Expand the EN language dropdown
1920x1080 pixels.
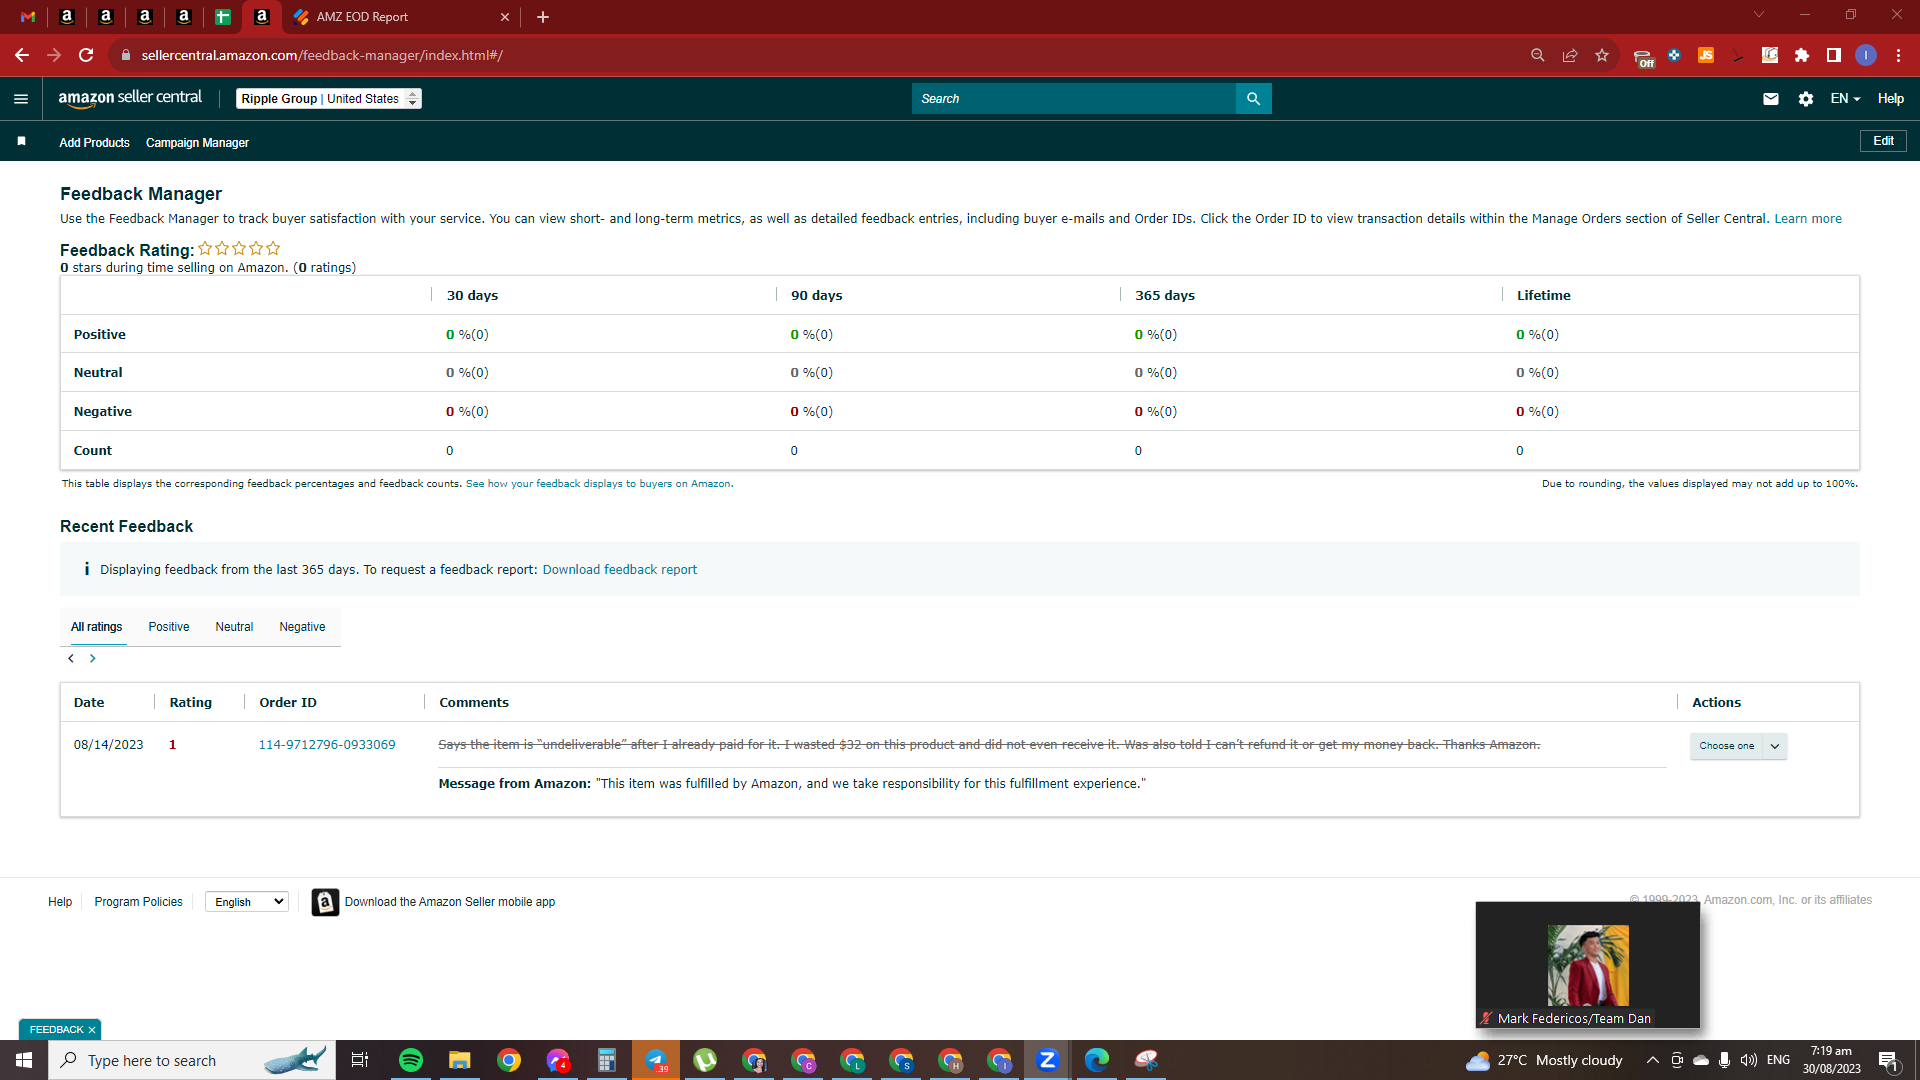pos(1845,98)
